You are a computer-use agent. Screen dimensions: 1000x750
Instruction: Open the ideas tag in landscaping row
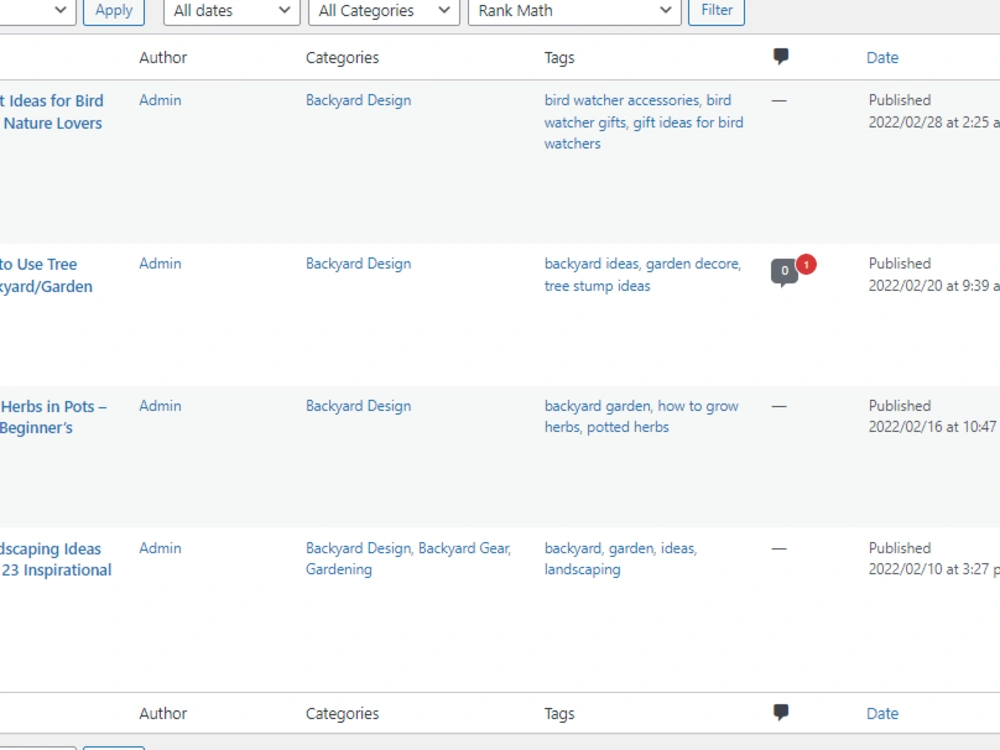pos(677,548)
